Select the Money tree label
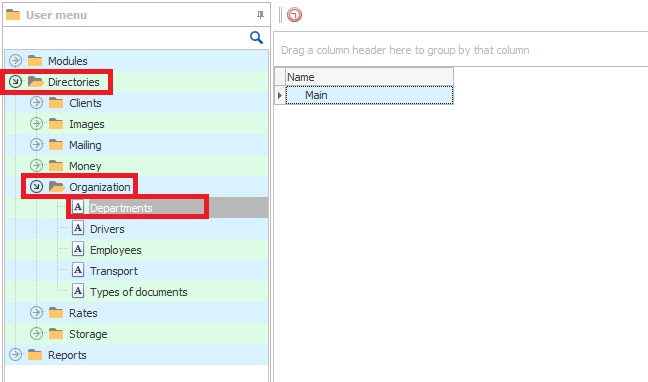 (x=85, y=166)
